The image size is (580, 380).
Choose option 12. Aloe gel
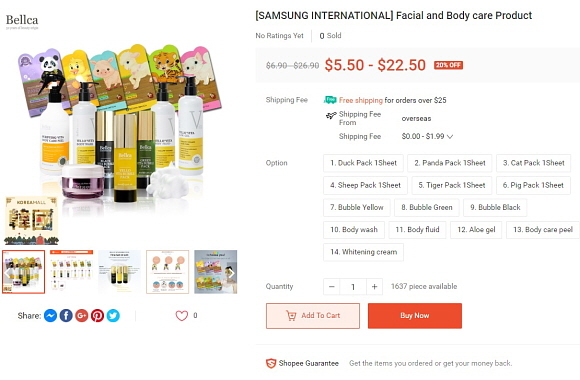pyautogui.click(x=476, y=230)
